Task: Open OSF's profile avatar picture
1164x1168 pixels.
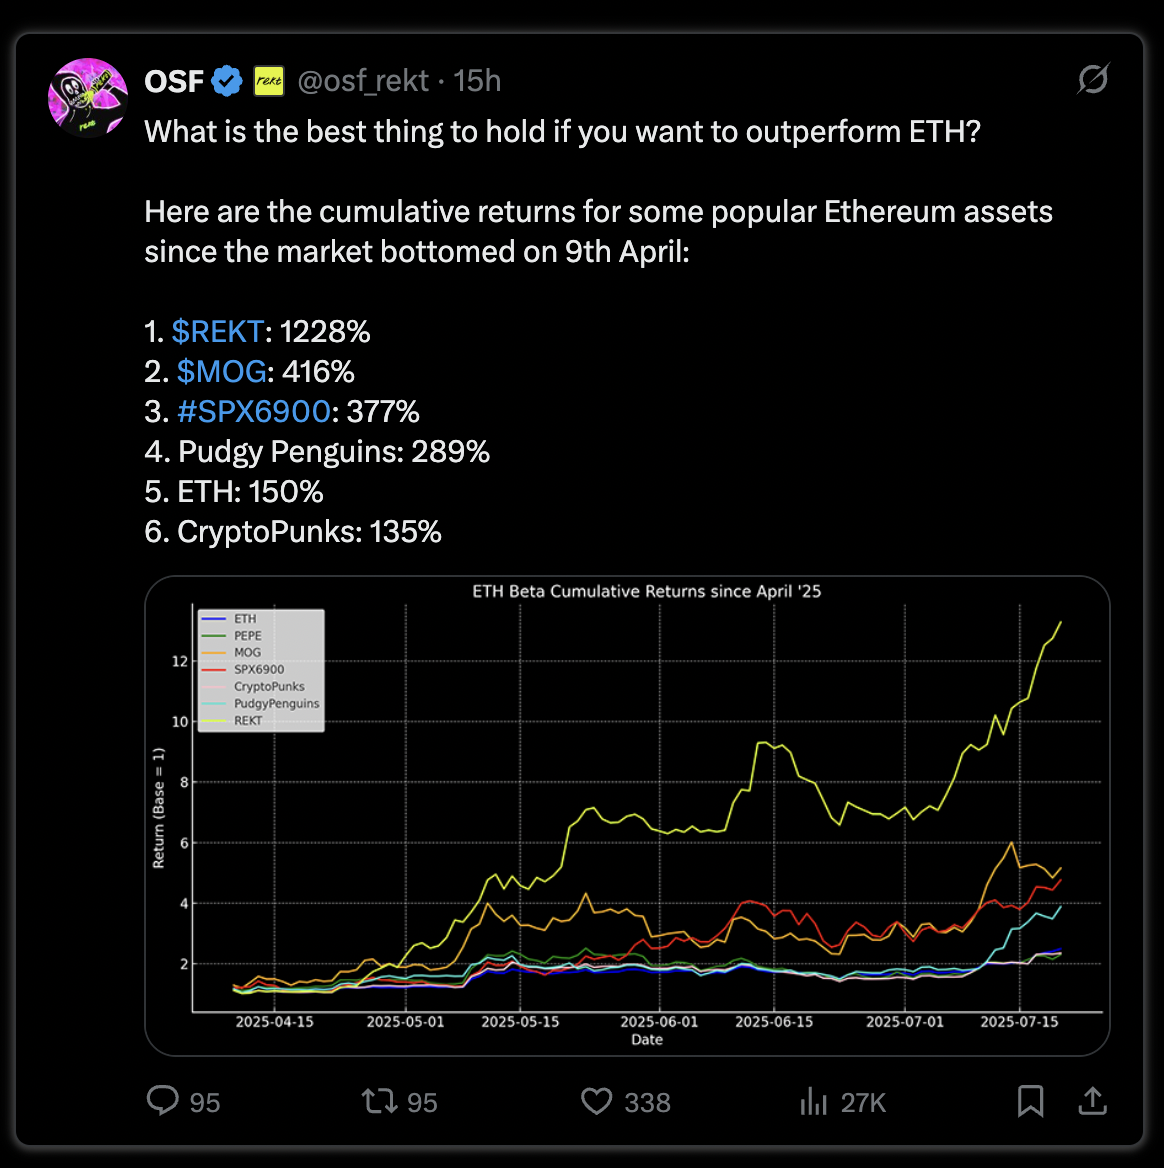Action: point(88,97)
